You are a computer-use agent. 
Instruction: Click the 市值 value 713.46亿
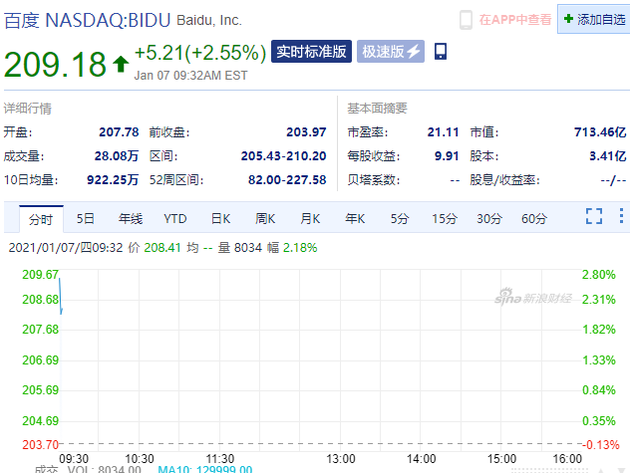pos(600,132)
